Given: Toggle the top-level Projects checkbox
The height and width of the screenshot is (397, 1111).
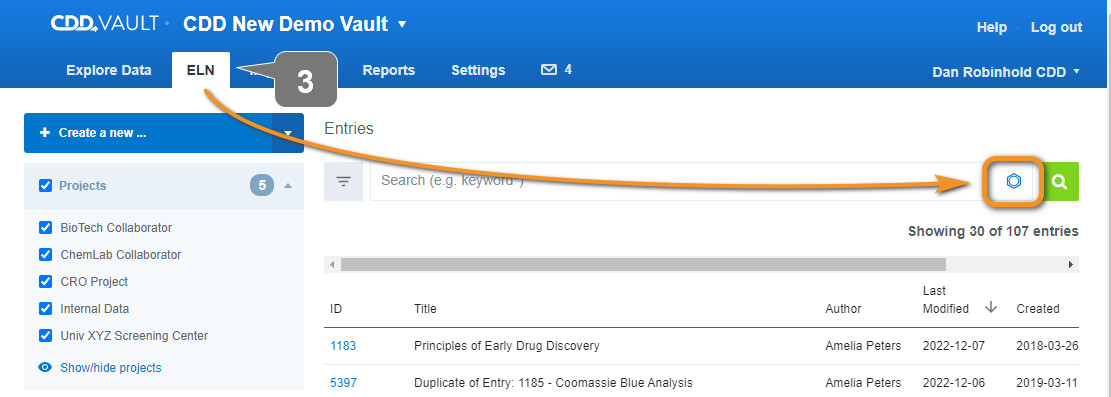Looking at the screenshot, I should (45, 185).
